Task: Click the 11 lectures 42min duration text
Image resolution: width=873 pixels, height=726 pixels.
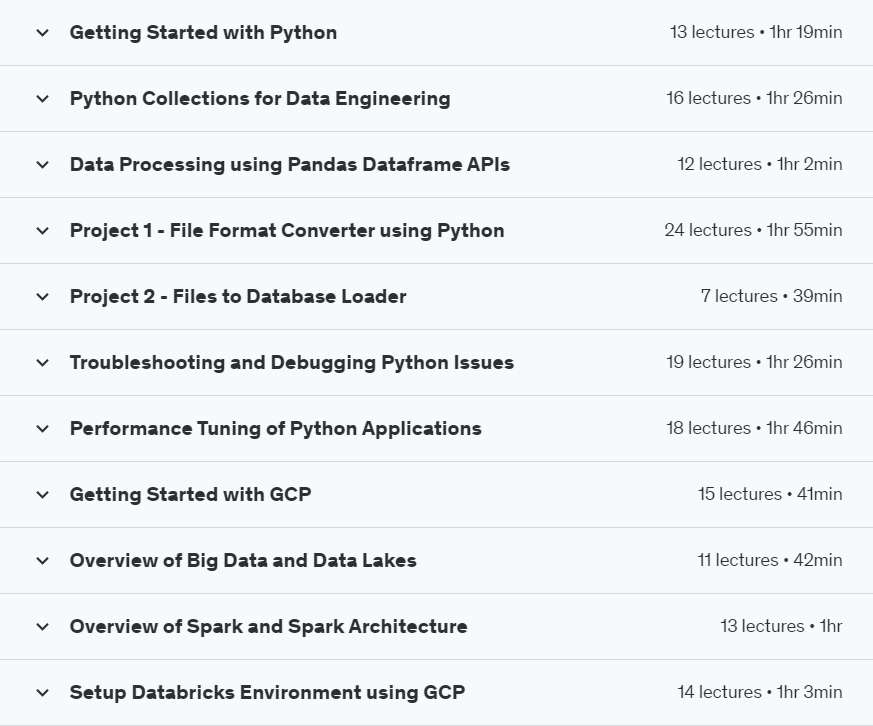Action: 770,561
